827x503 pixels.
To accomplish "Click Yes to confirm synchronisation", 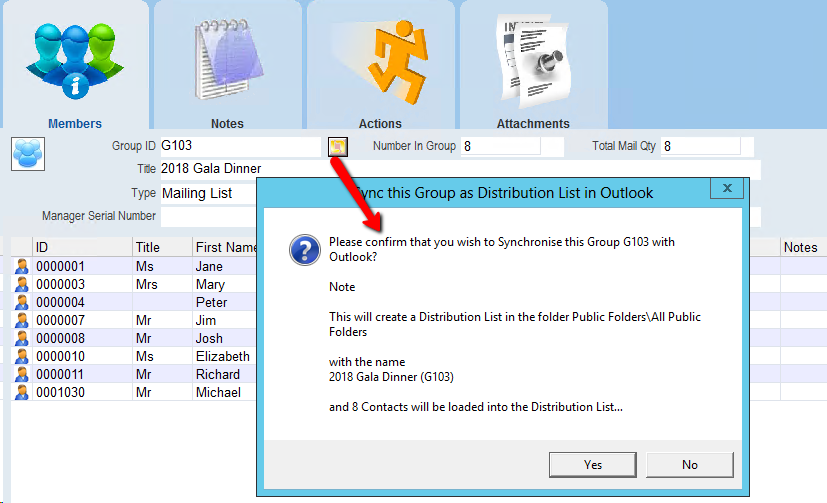I will [x=593, y=464].
